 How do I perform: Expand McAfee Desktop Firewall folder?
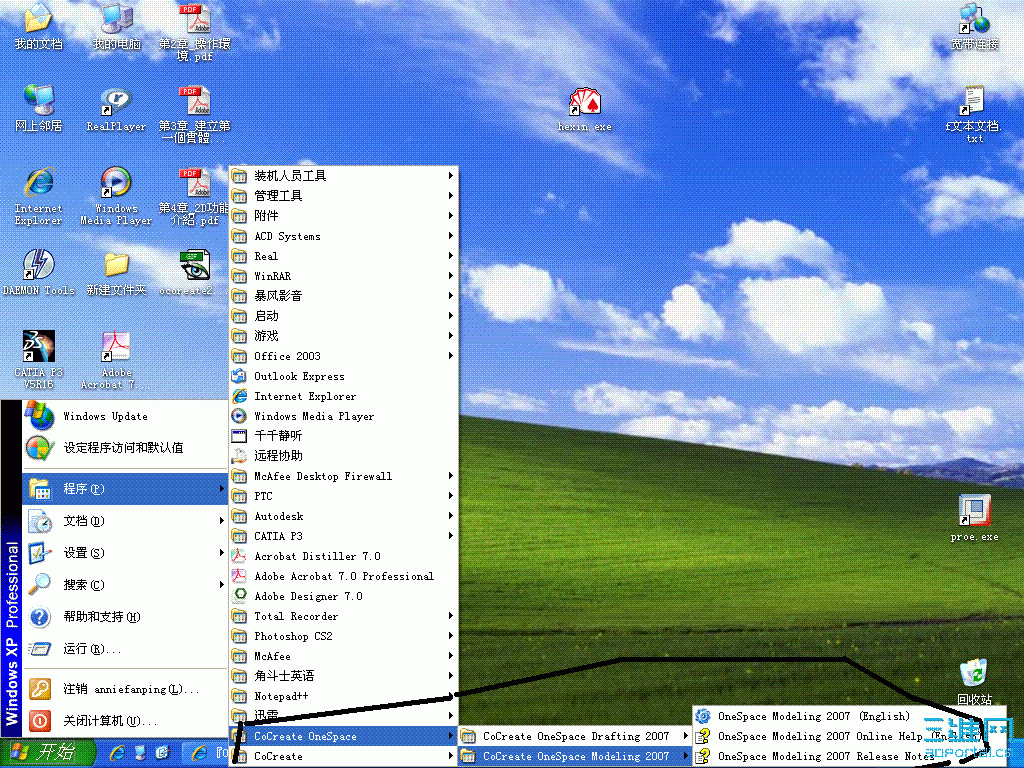pyautogui.click(x=344, y=476)
